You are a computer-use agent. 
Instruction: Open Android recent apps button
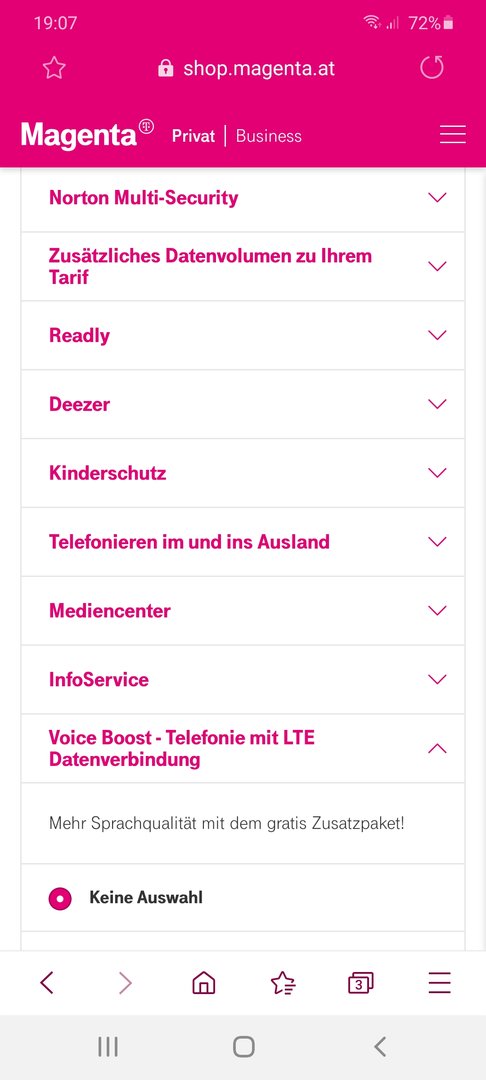tap(108, 1047)
